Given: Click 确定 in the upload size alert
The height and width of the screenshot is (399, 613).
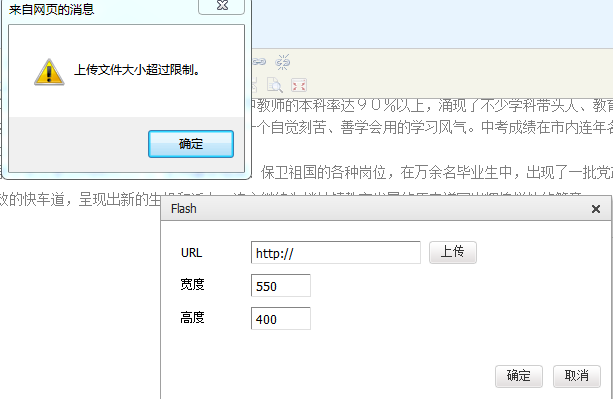Looking at the screenshot, I should coord(191,144).
